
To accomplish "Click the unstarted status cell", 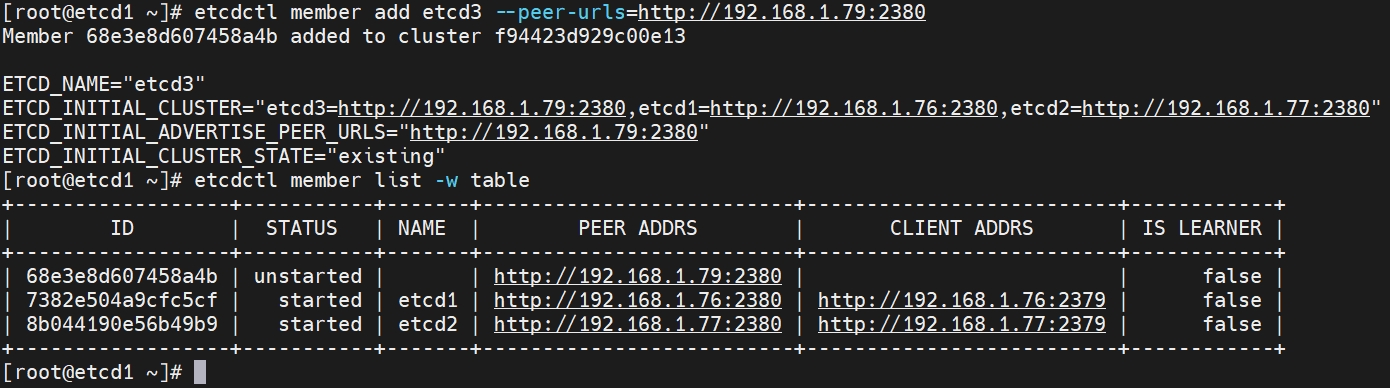I will click(308, 276).
